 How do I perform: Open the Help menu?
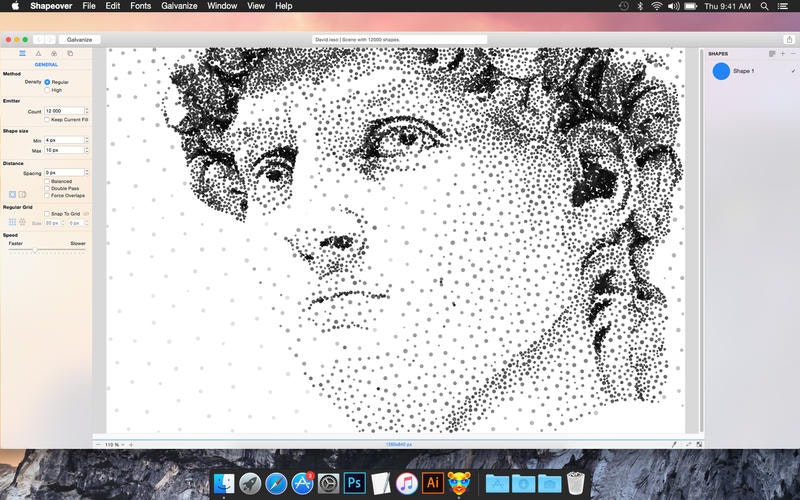(x=284, y=6)
